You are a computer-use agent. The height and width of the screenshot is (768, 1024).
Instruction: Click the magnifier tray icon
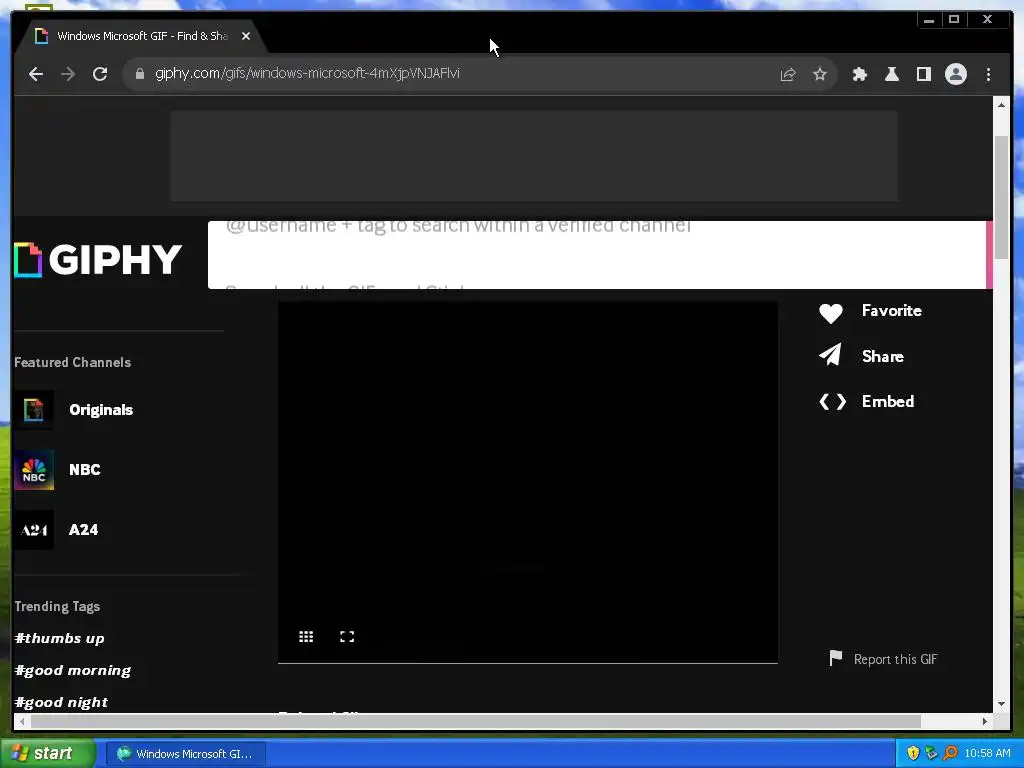[950, 754]
